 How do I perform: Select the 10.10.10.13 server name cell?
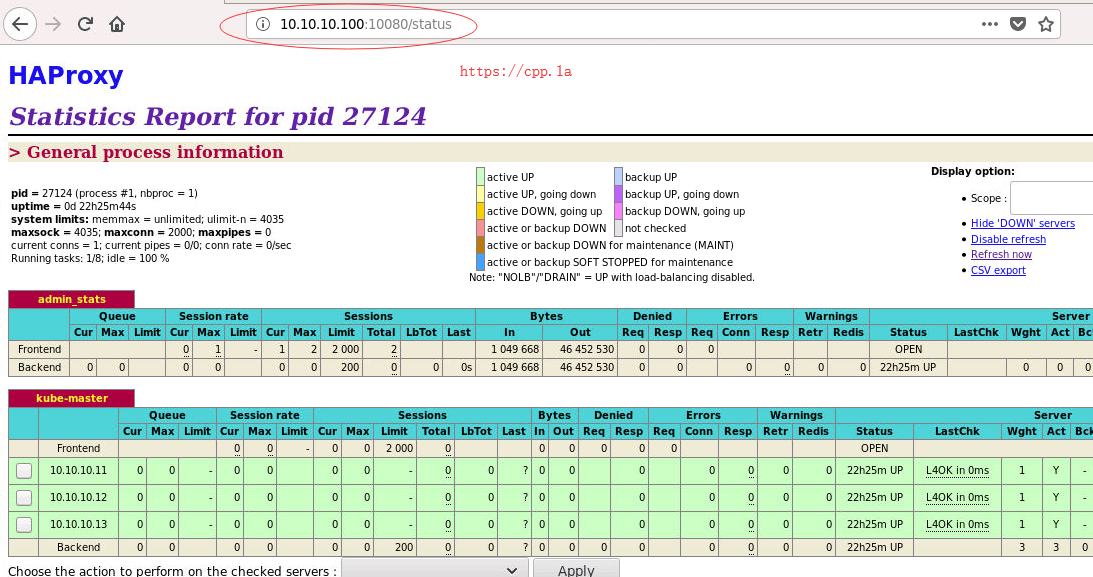click(x=78, y=524)
